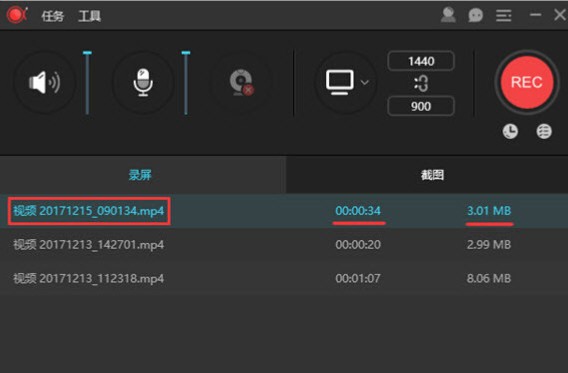Toggle system sound speaker icon

coord(45,83)
